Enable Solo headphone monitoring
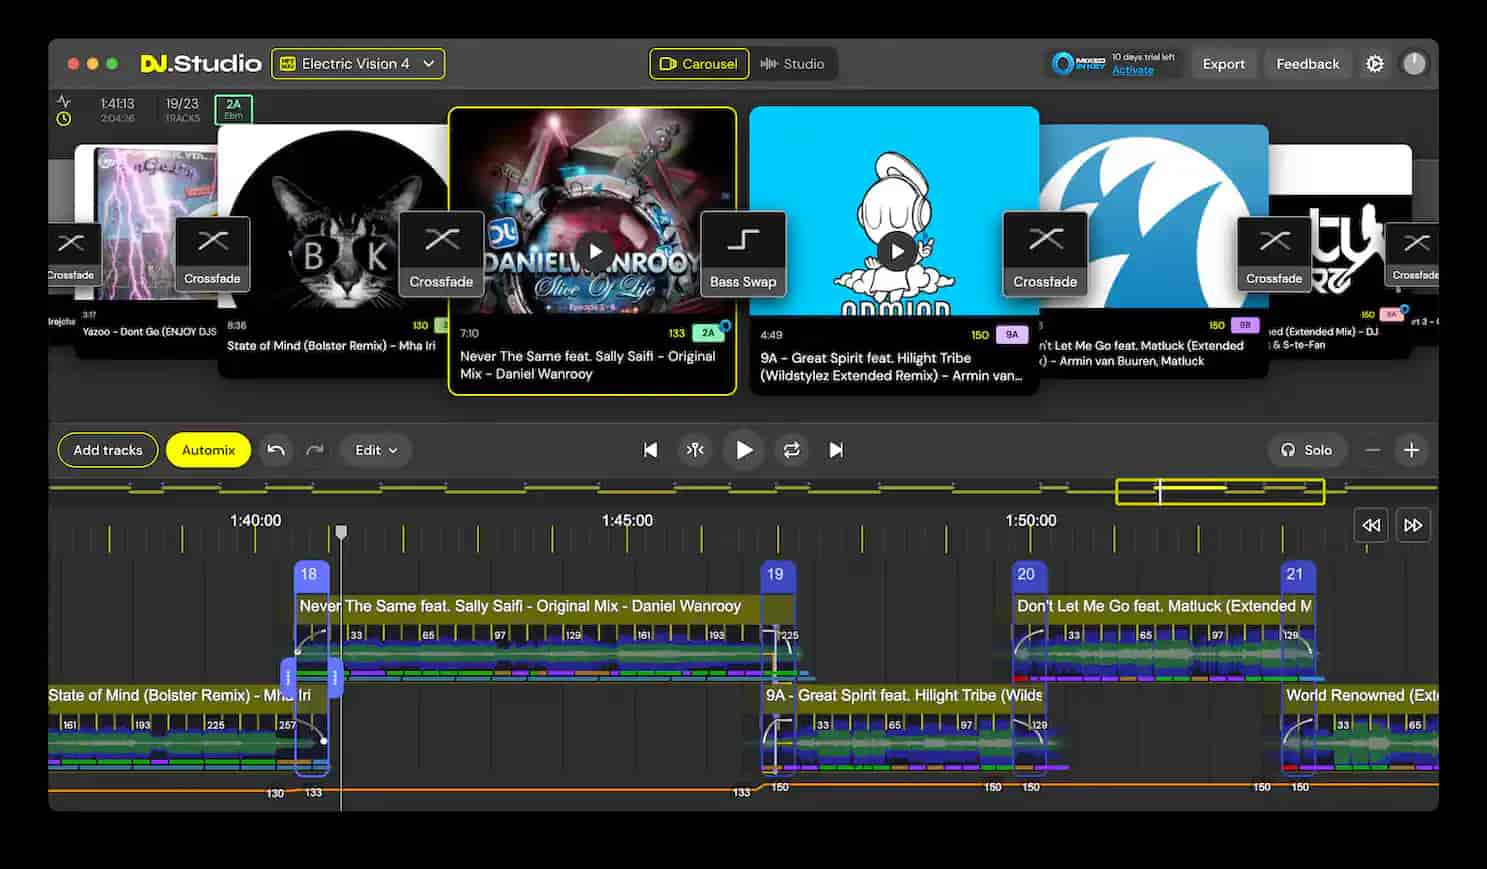Screen dimensions: 1487x869 [x=1307, y=450]
